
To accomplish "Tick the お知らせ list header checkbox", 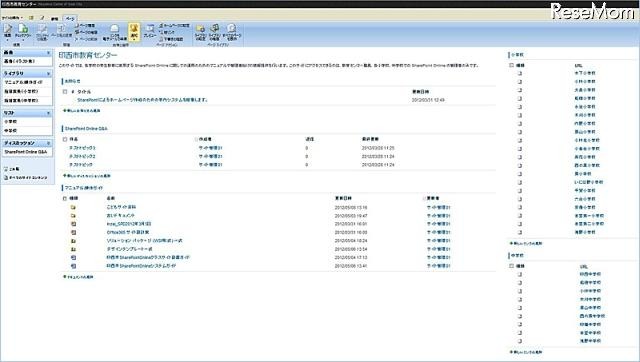I will point(65,92).
